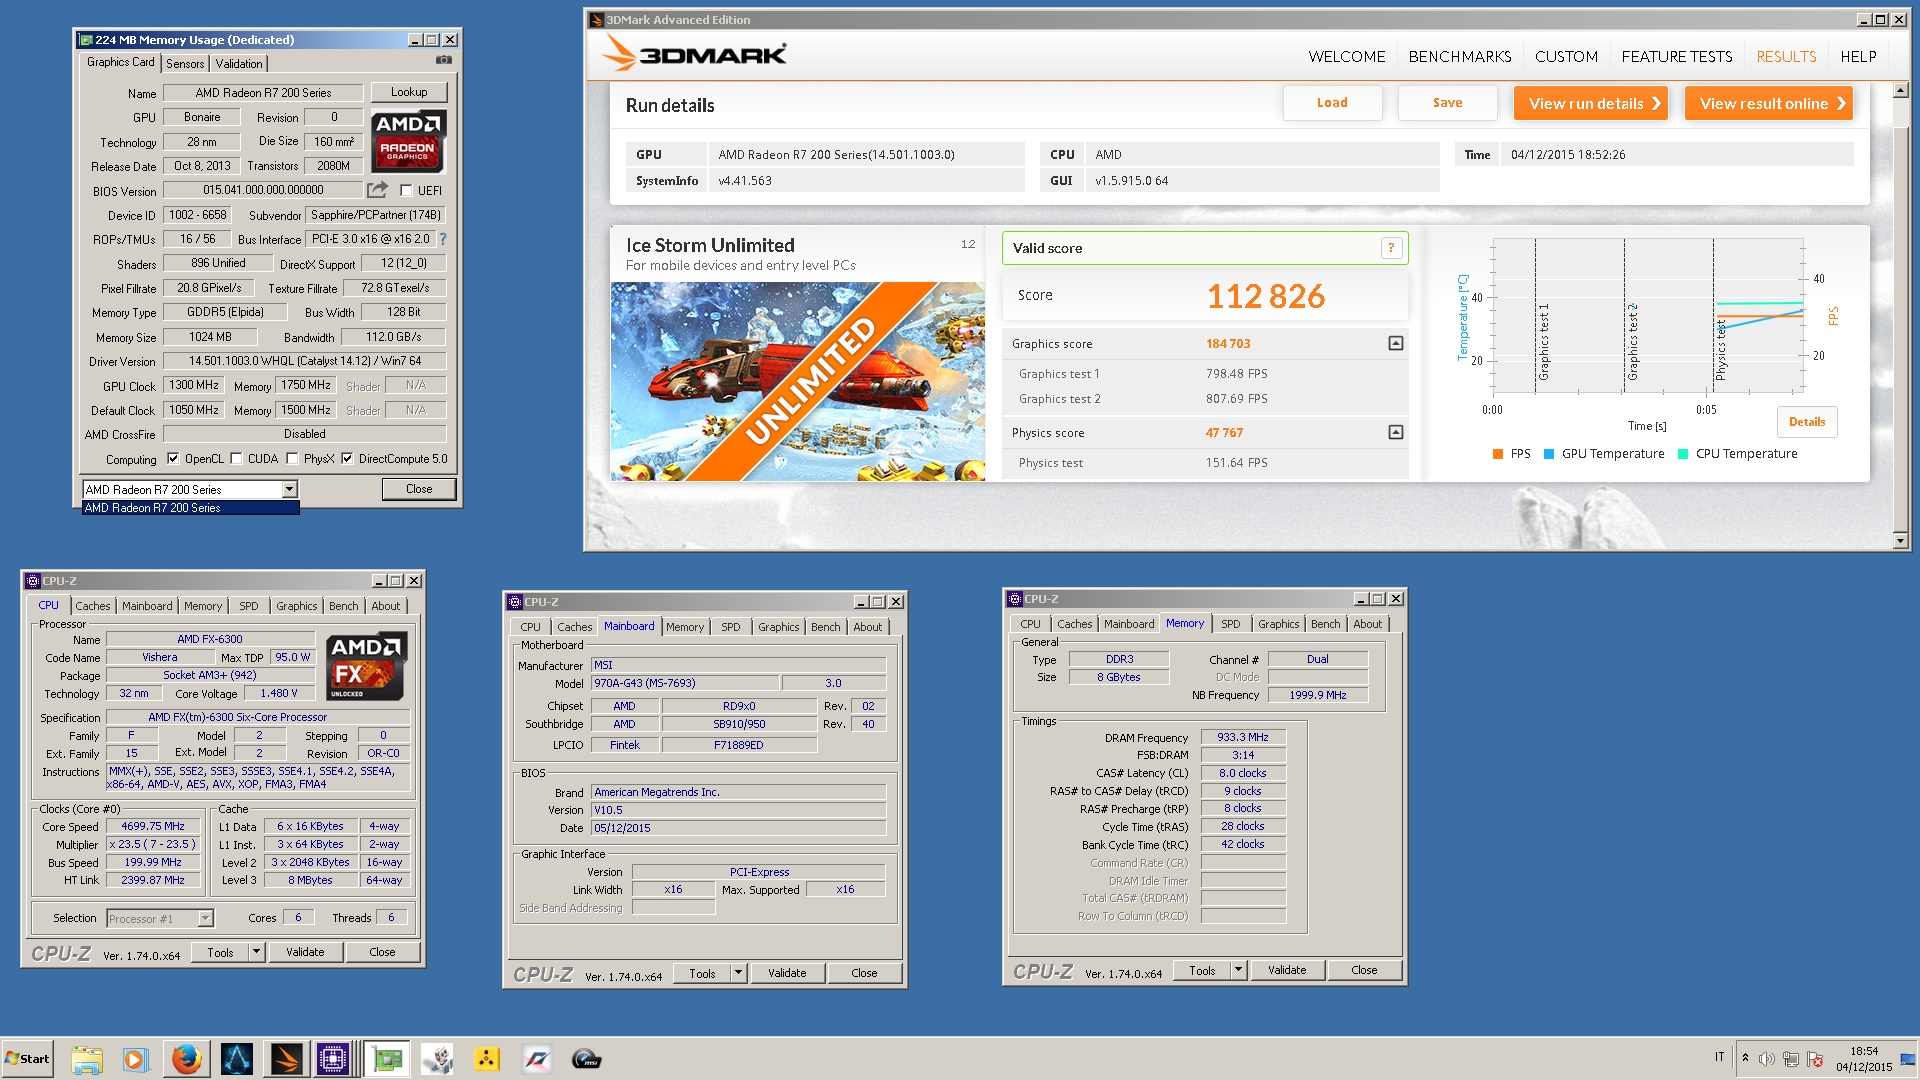Click View run details button
Image resolution: width=1920 pixels, height=1080 pixels.
1591,103
